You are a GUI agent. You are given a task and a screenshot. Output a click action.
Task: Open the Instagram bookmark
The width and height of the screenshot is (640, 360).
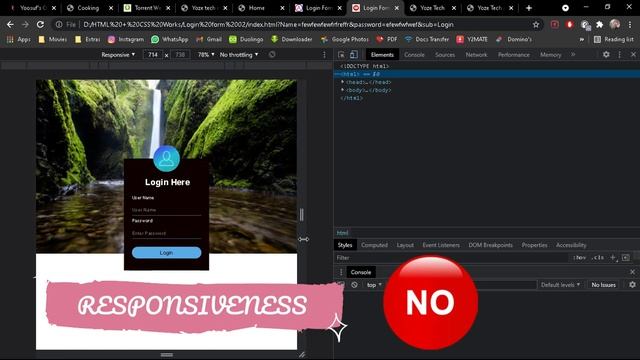point(126,39)
